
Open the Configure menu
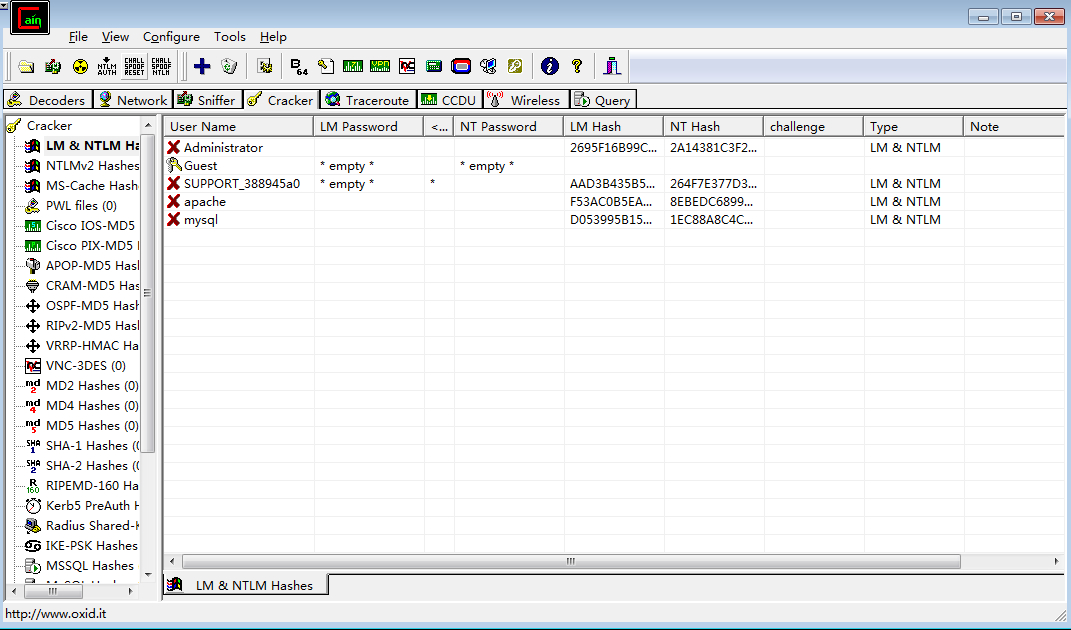point(171,37)
